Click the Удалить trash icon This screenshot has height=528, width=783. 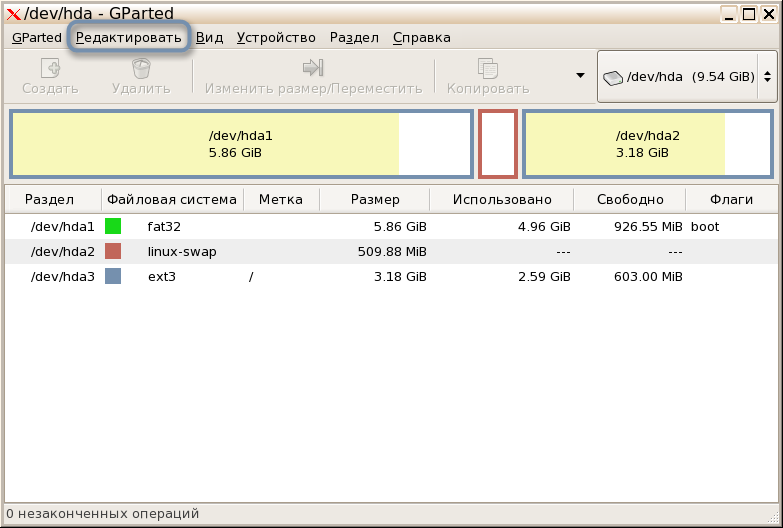[141, 68]
